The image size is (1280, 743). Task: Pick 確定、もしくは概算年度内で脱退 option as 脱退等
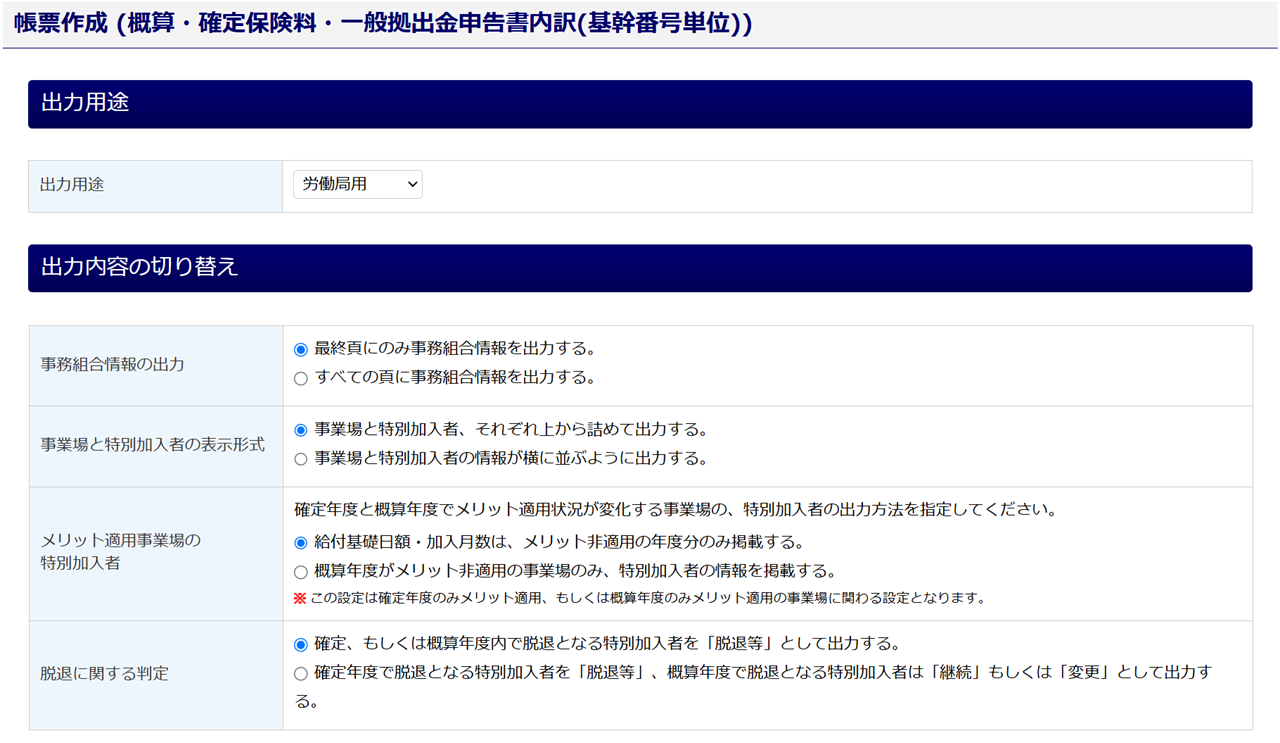pyautogui.click(x=301, y=645)
